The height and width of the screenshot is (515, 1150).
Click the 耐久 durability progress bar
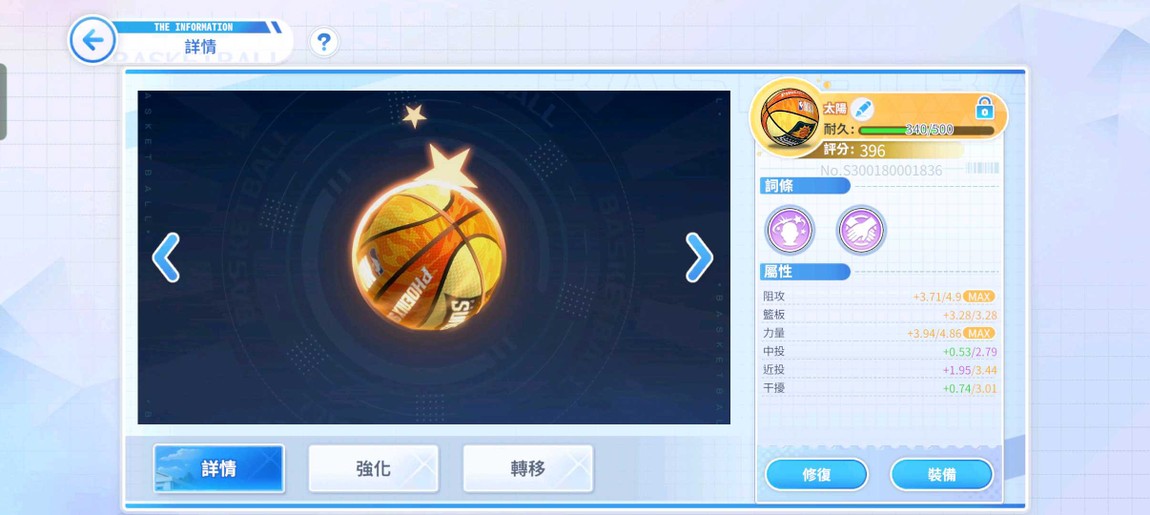point(926,130)
